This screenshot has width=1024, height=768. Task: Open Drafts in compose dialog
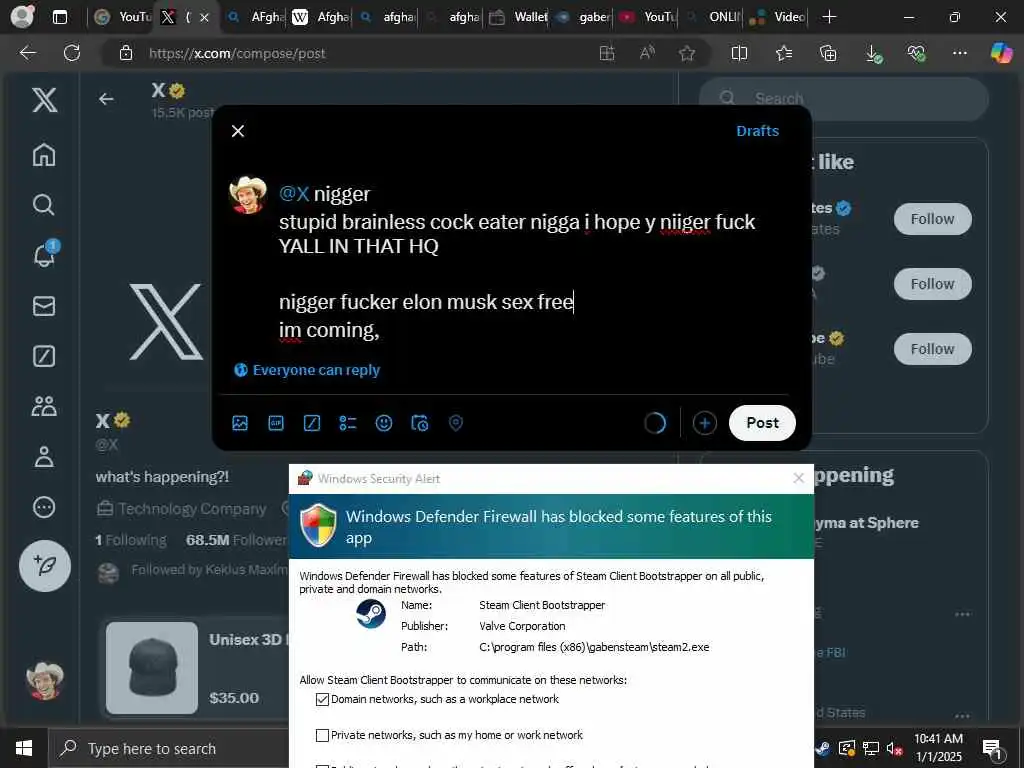(758, 131)
